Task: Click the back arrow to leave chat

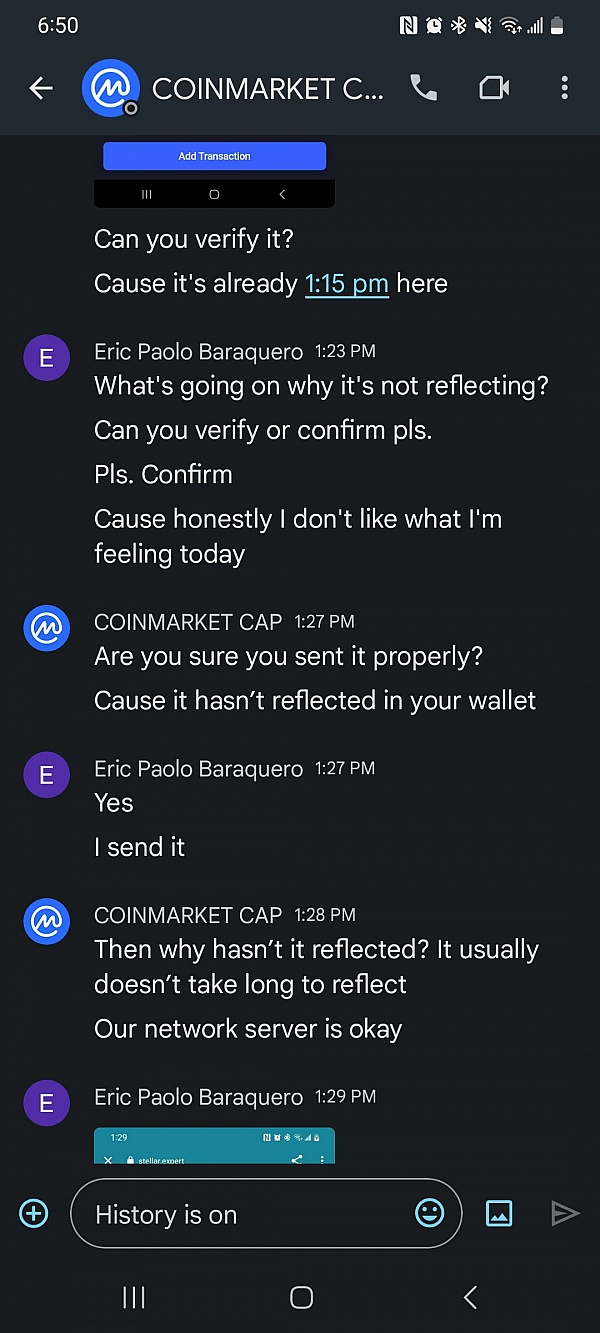Action: (x=40, y=88)
